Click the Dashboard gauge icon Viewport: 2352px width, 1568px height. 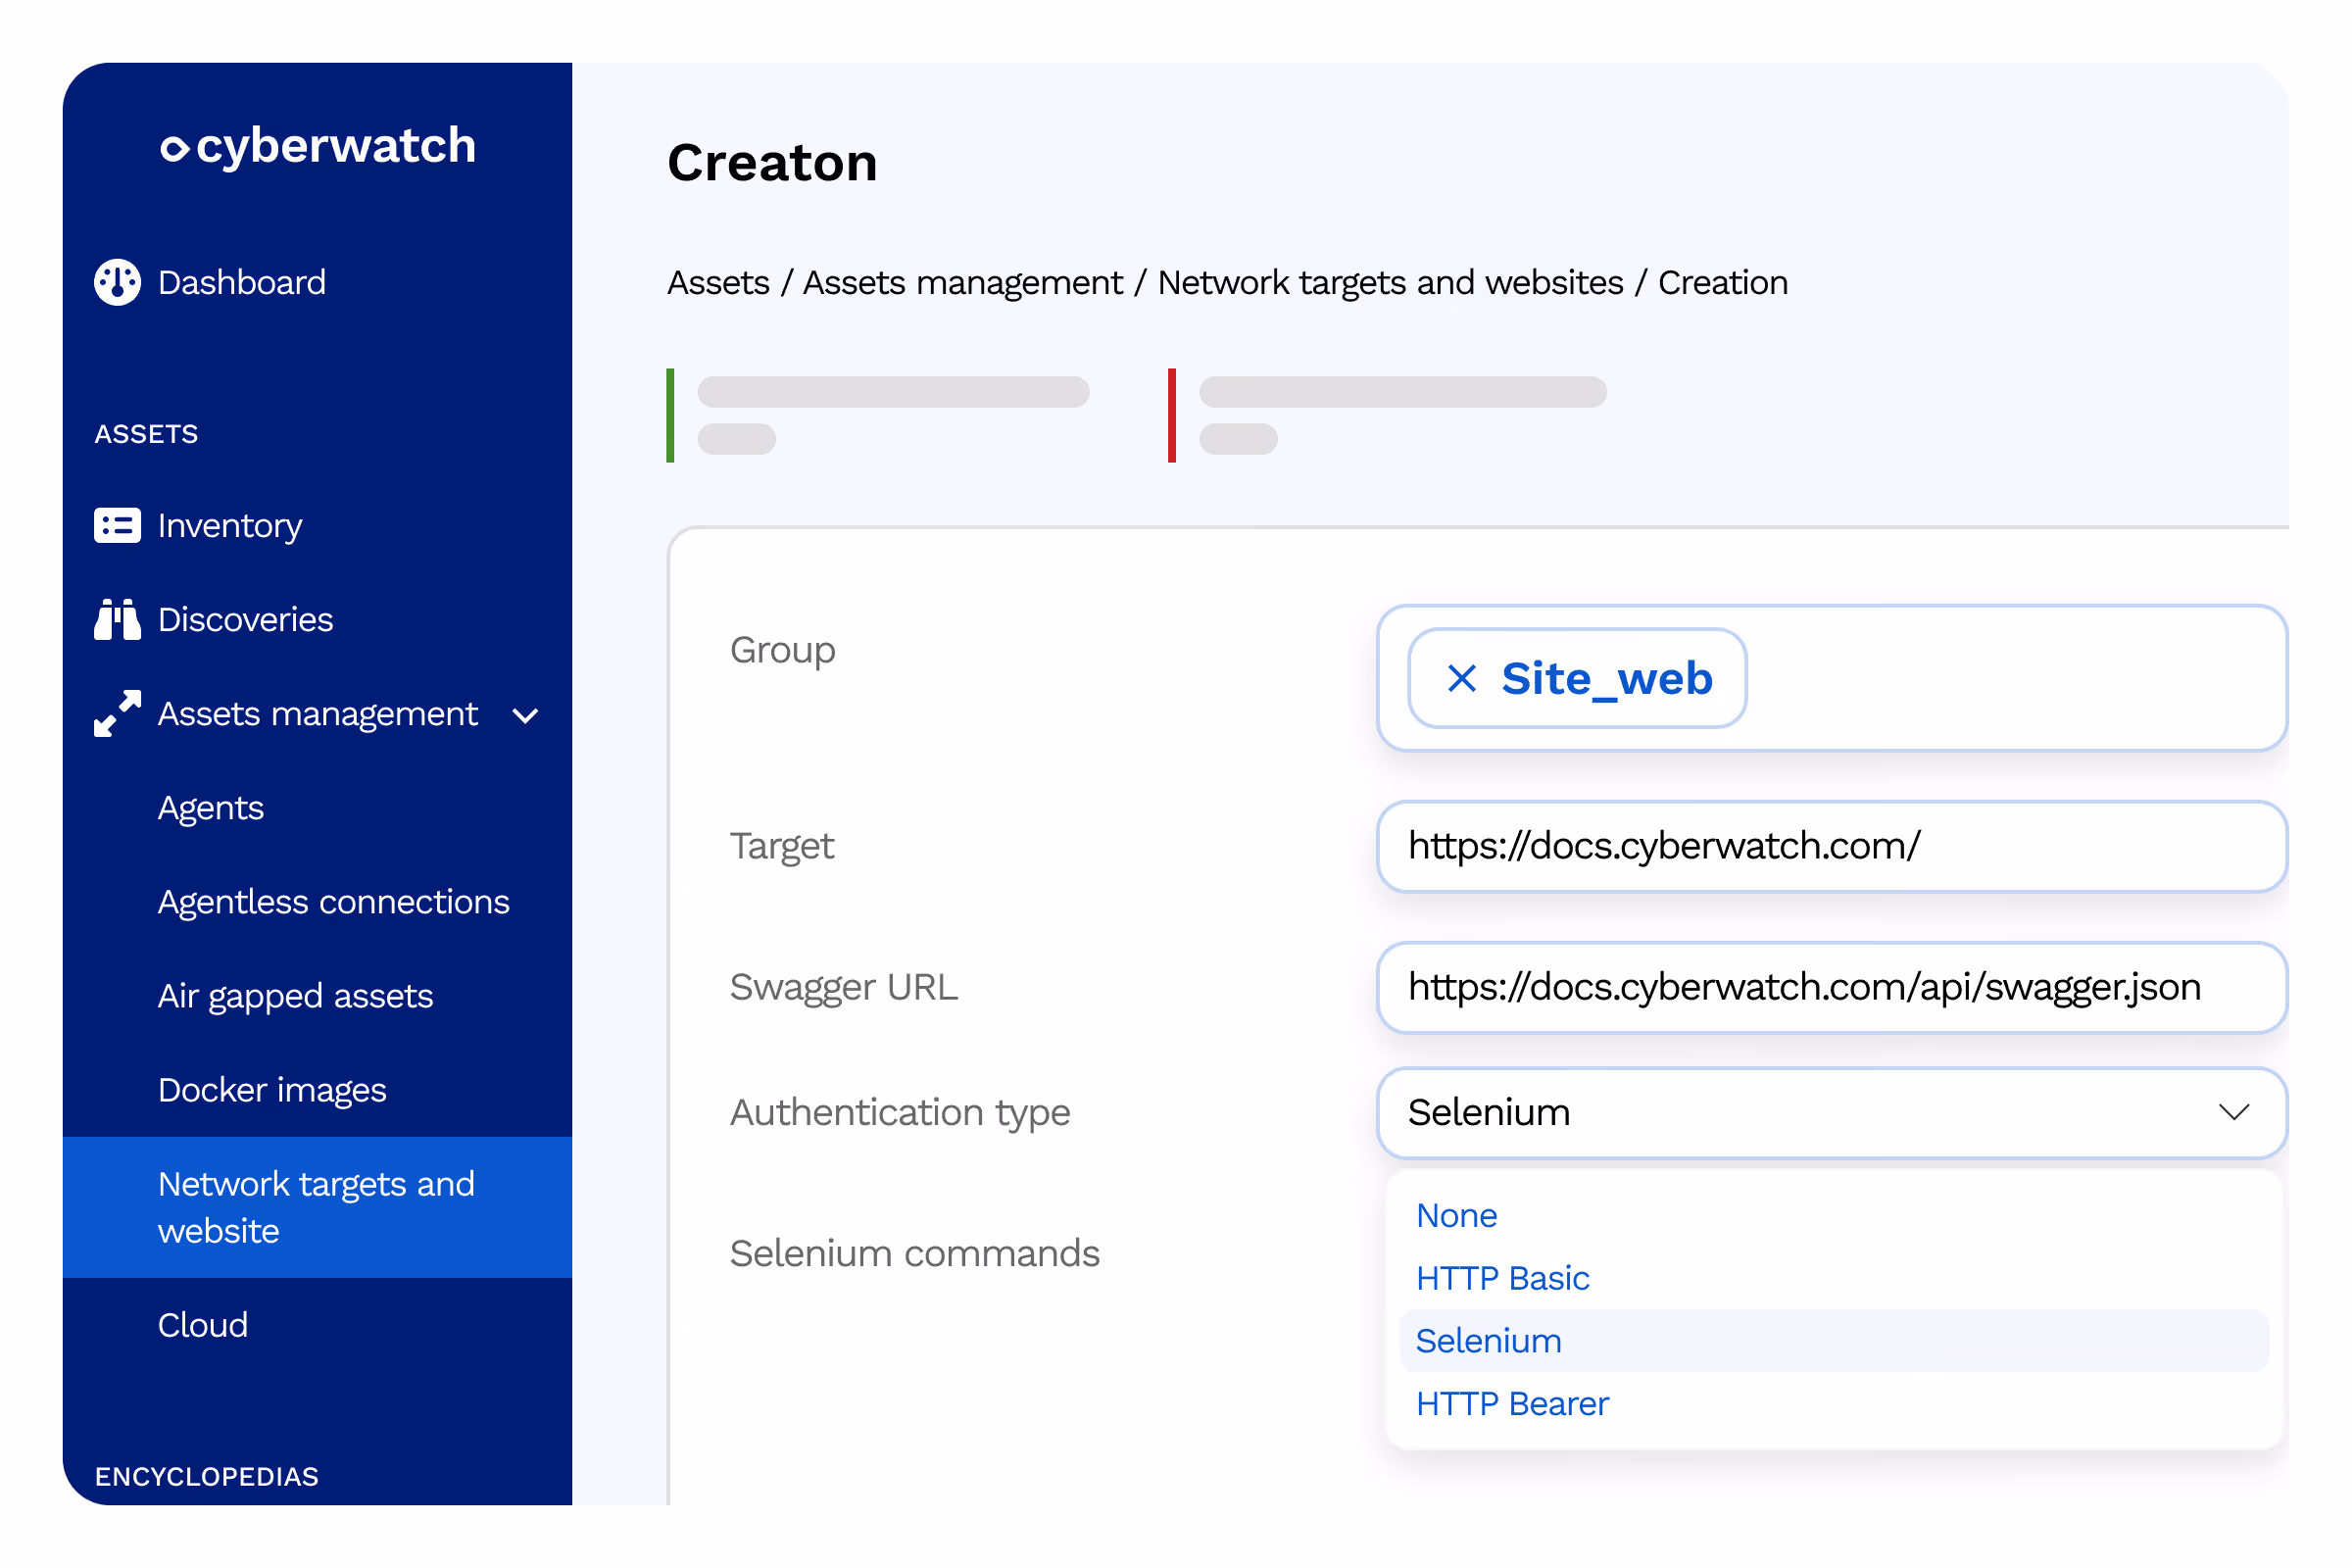click(117, 282)
